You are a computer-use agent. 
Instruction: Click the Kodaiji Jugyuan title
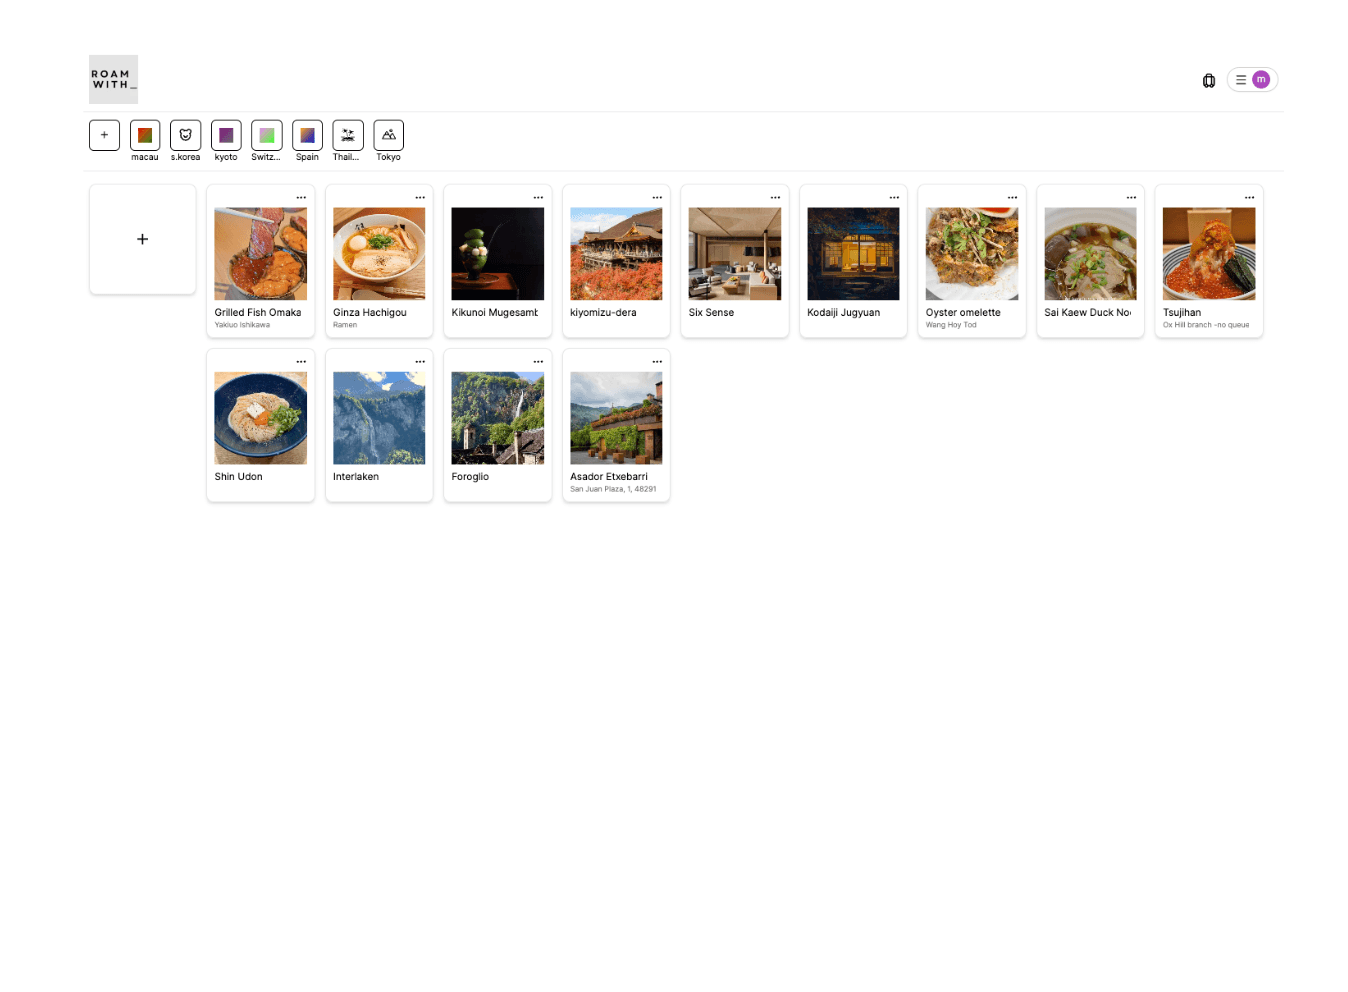(x=844, y=313)
